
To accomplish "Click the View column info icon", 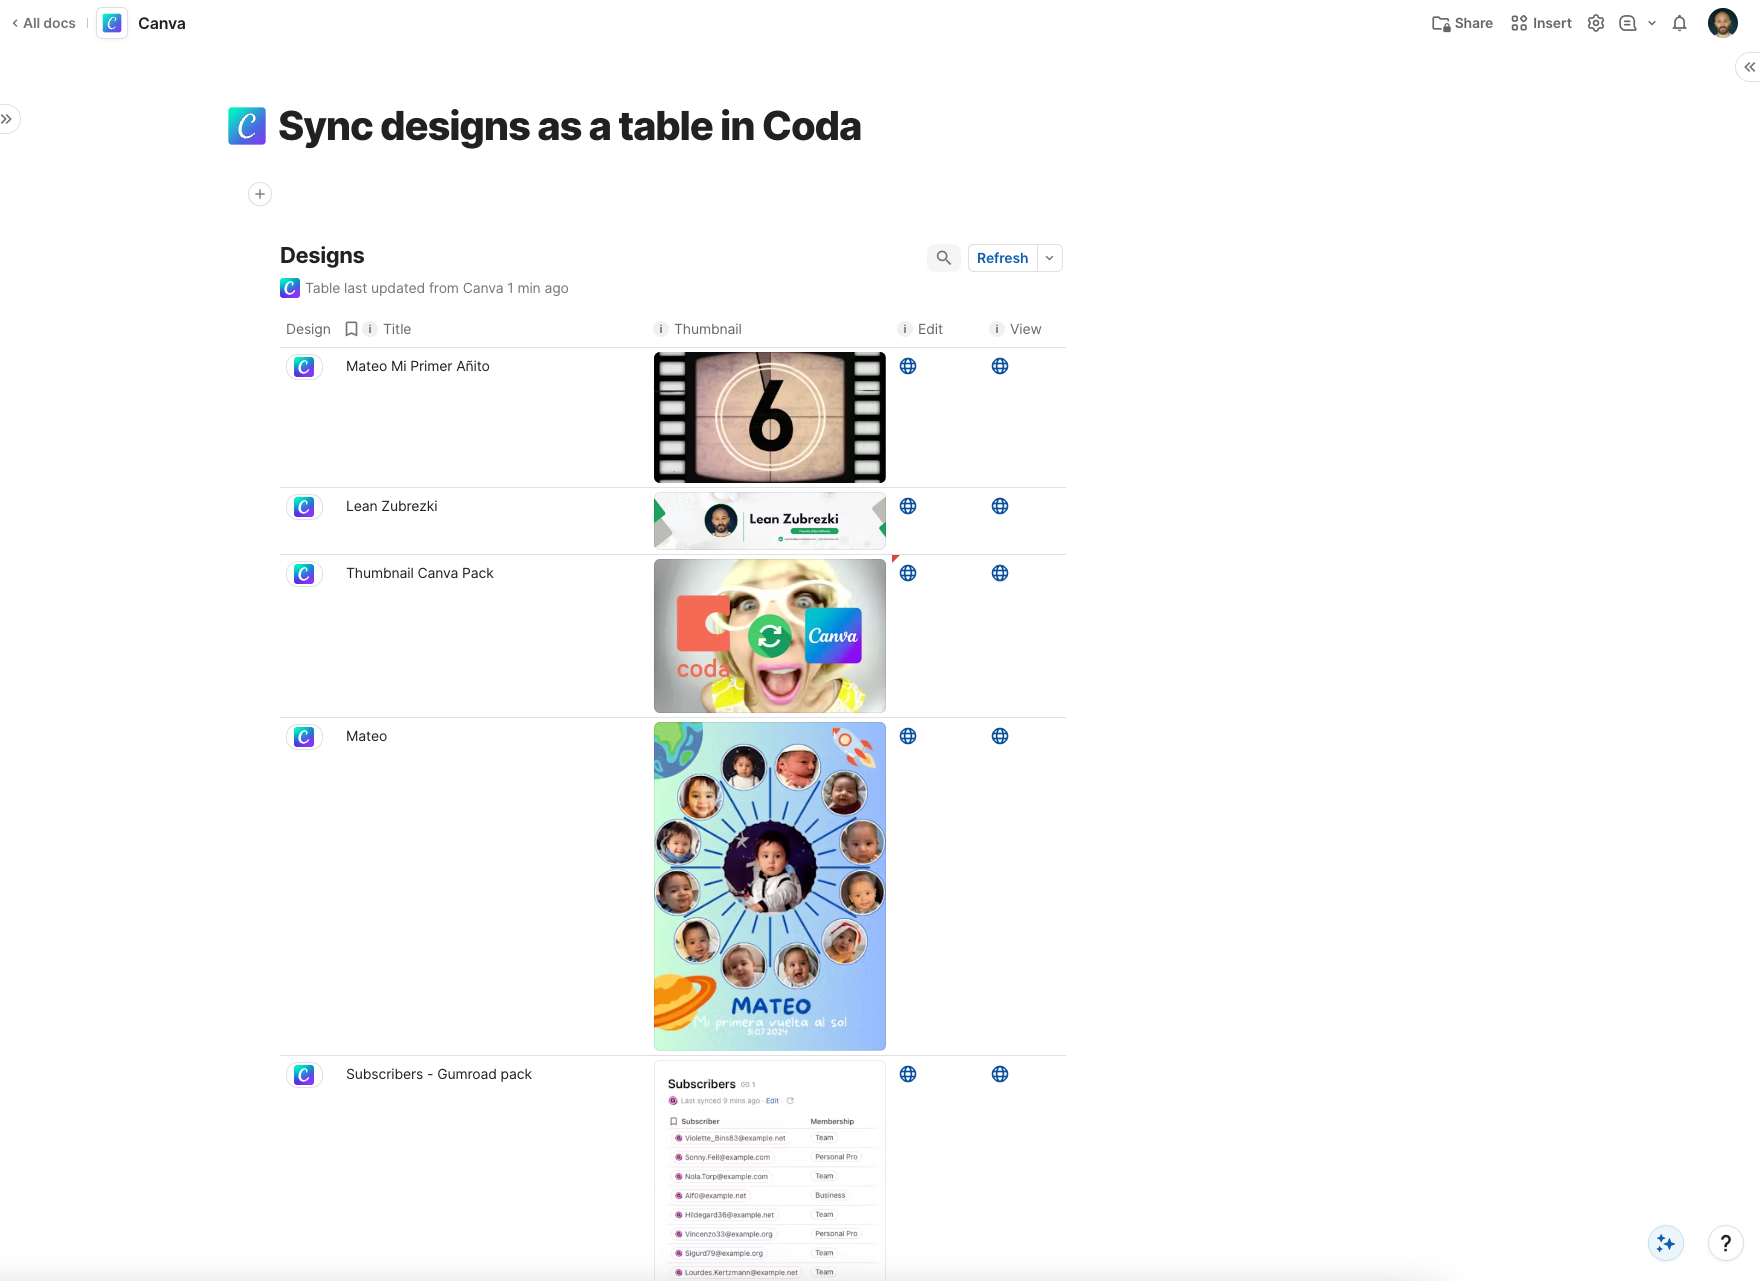I will (997, 329).
